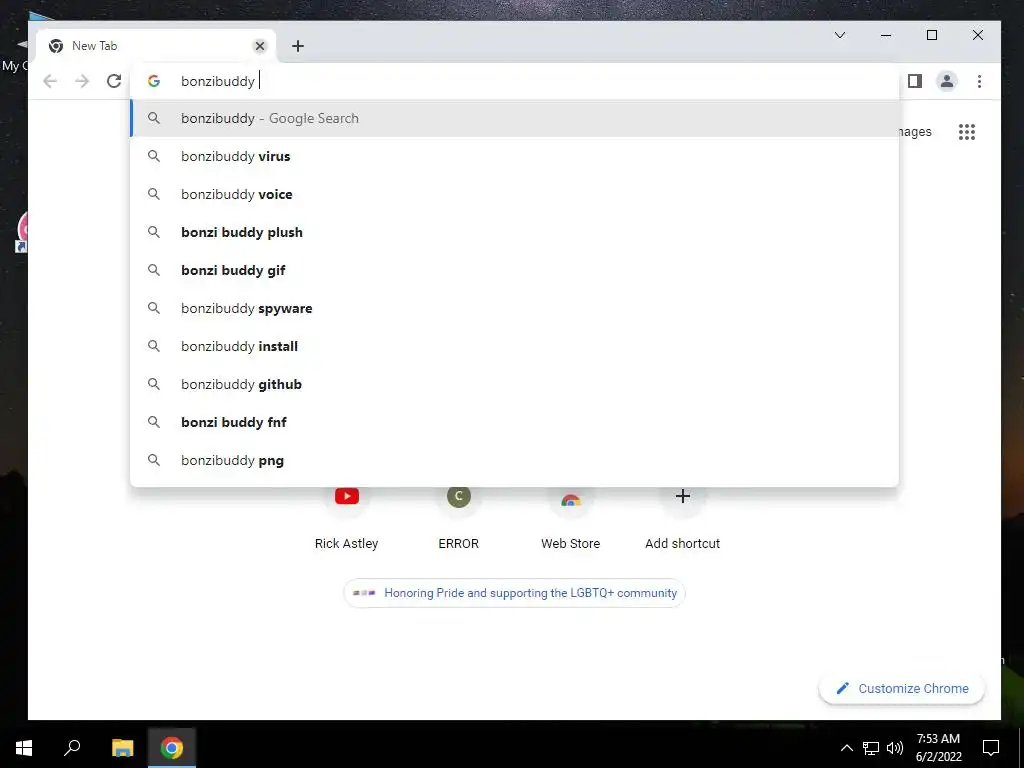Reload the page with the refresh icon
This screenshot has height=768, width=1024.
114,81
